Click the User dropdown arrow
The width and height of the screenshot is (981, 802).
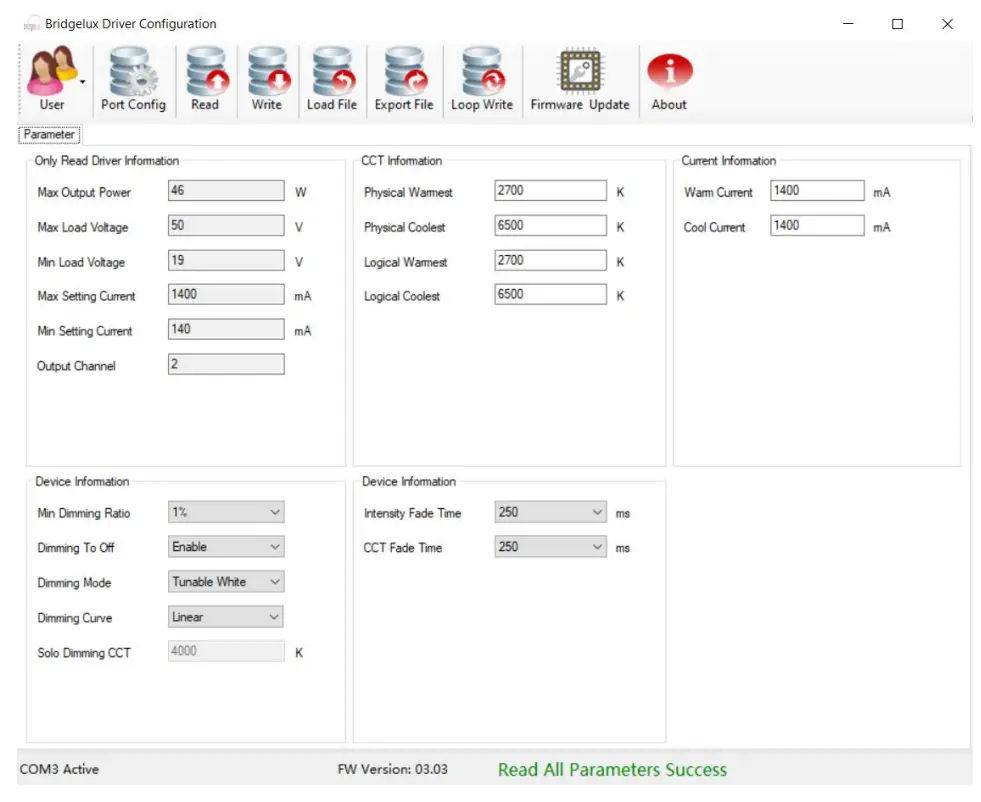click(83, 82)
